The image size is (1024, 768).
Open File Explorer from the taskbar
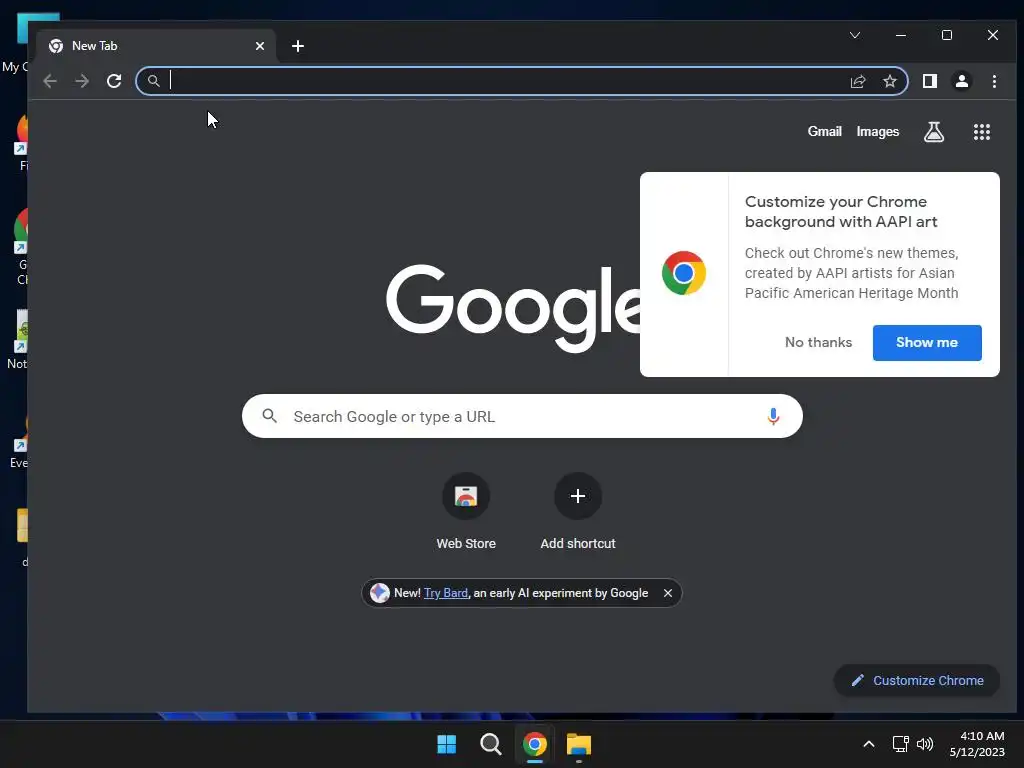click(x=579, y=744)
